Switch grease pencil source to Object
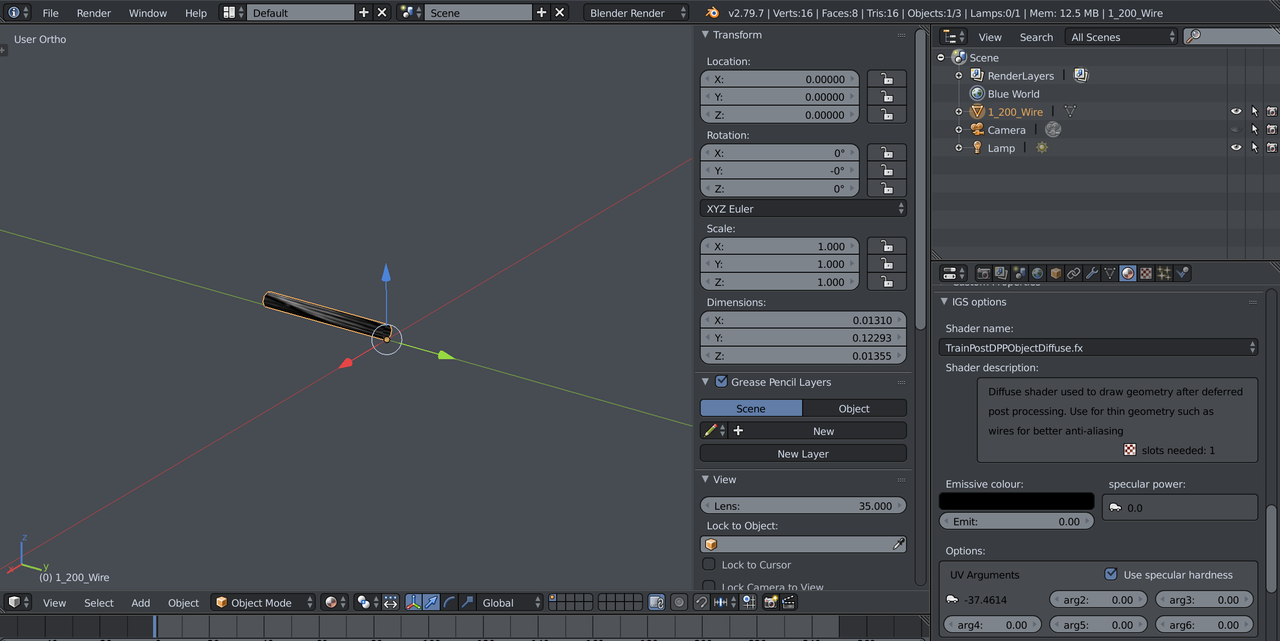 [854, 408]
